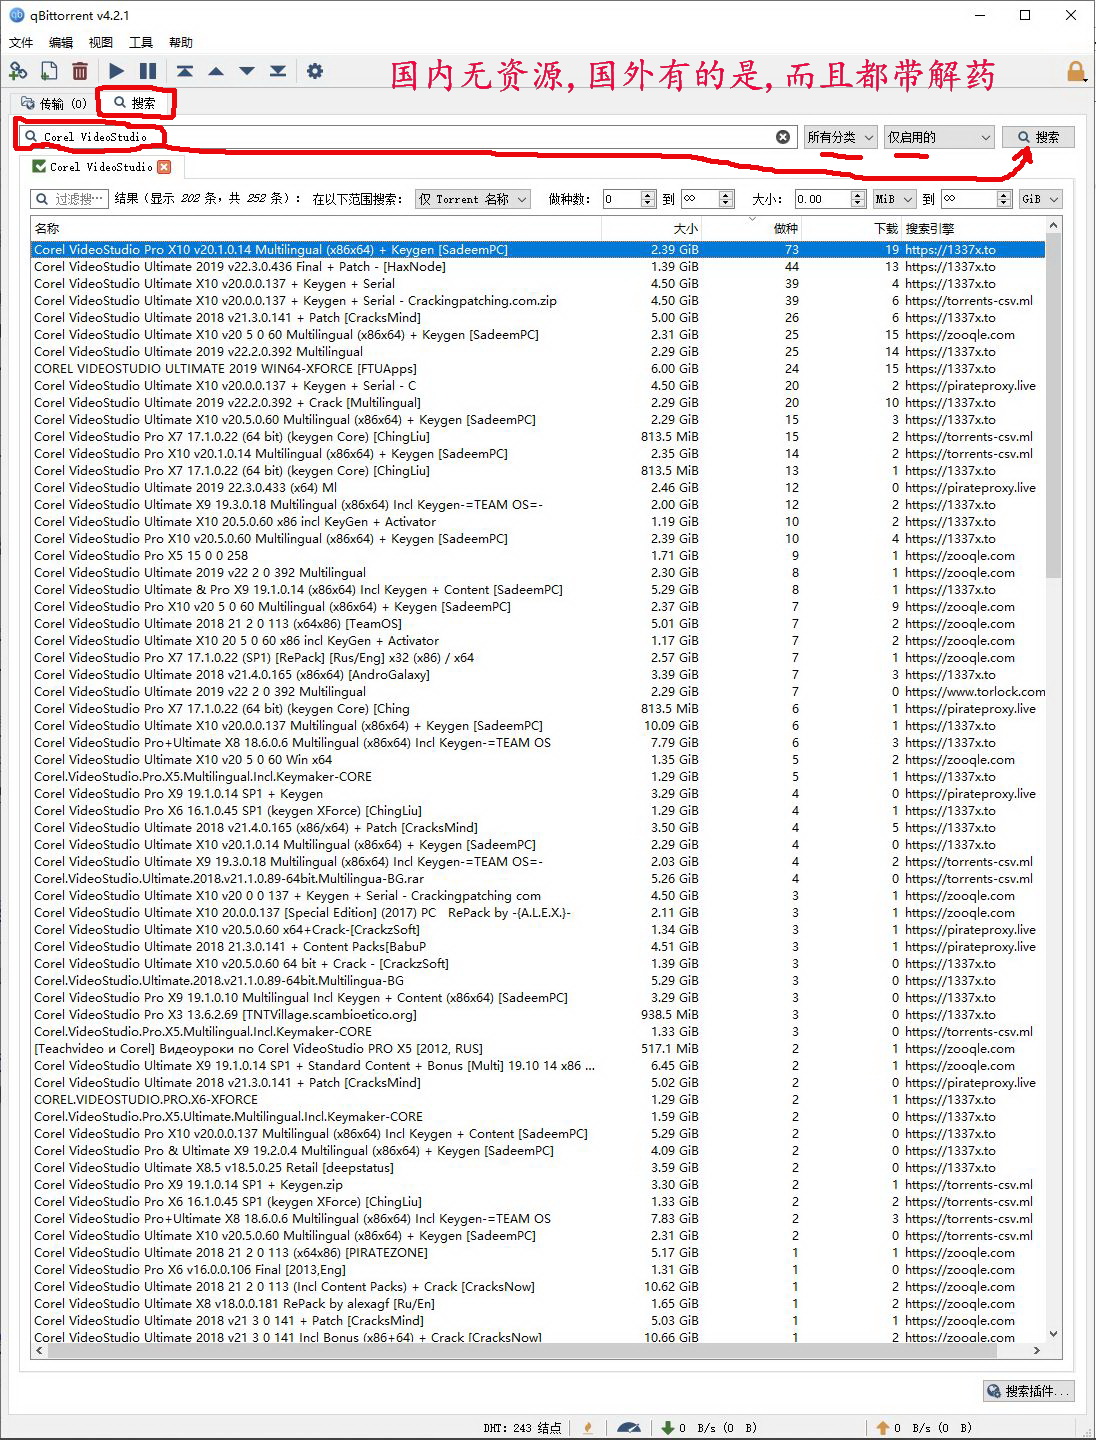Click the results vertical scrollbar
Image resolution: width=1096 pixels, height=1440 pixels.
pos(1053,408)
